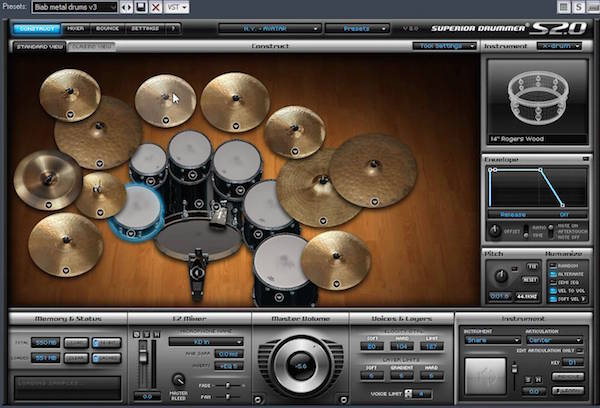Click the EZ Mixer solo button
The image size is (600, 408).
146,335
